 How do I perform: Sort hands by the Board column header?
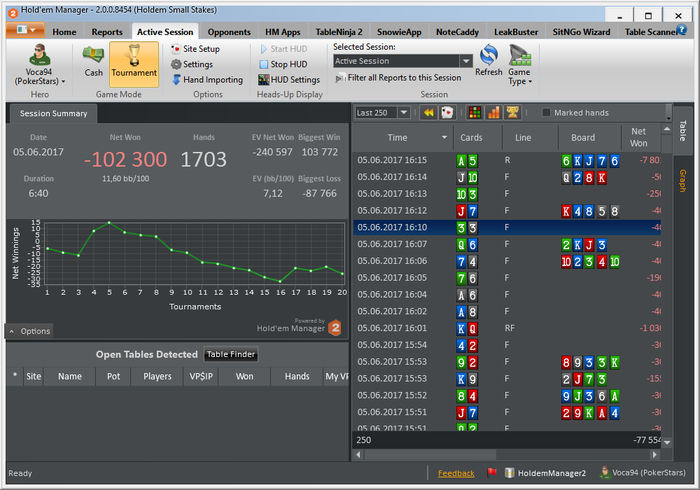coord(589,137)
